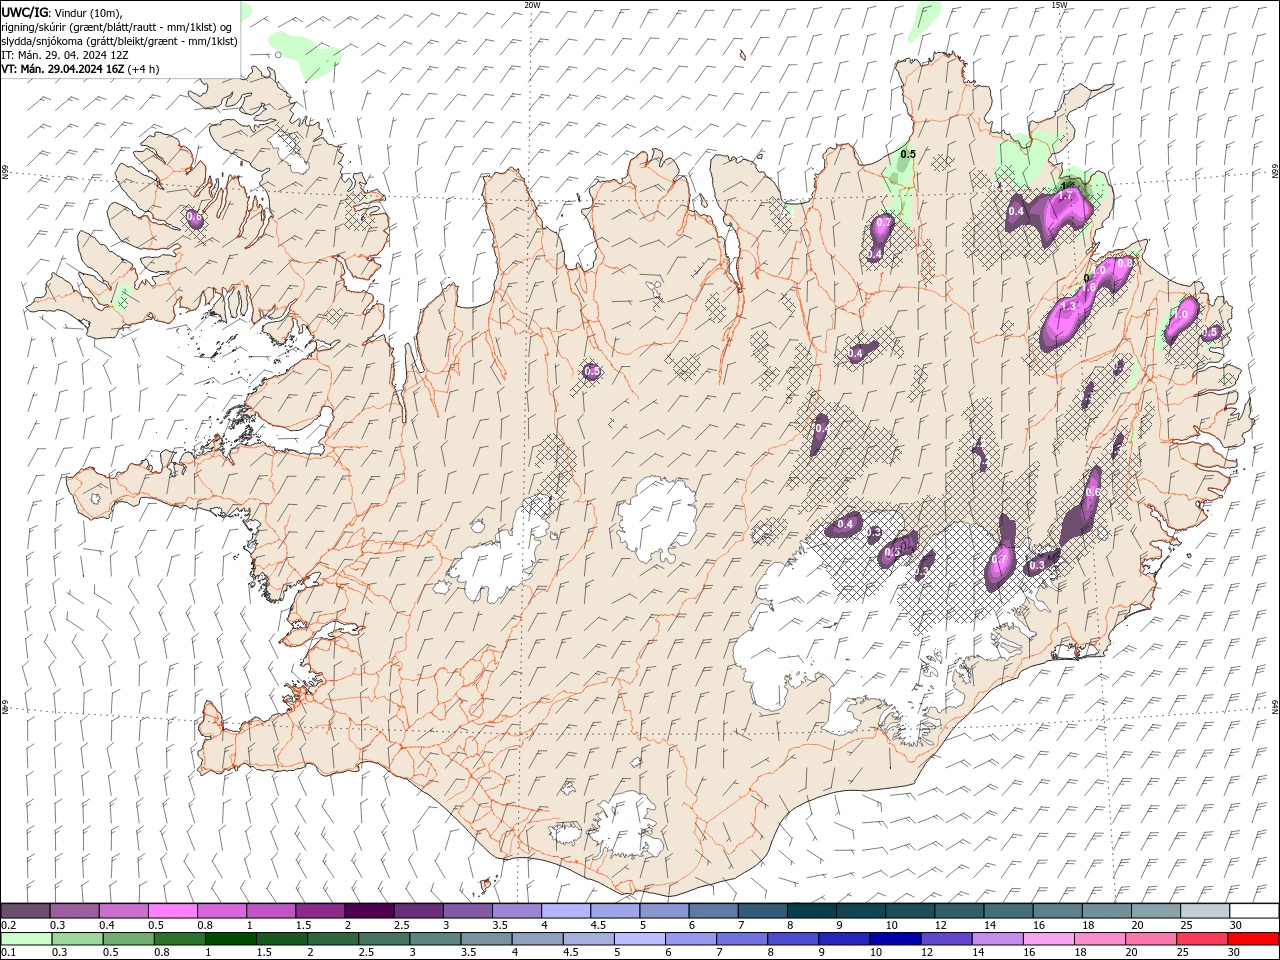Viewport: 1280px width, 960px height.
Task: Click the pale green 0.1 rain legend swatch
Action: click(x=26, y=939)
